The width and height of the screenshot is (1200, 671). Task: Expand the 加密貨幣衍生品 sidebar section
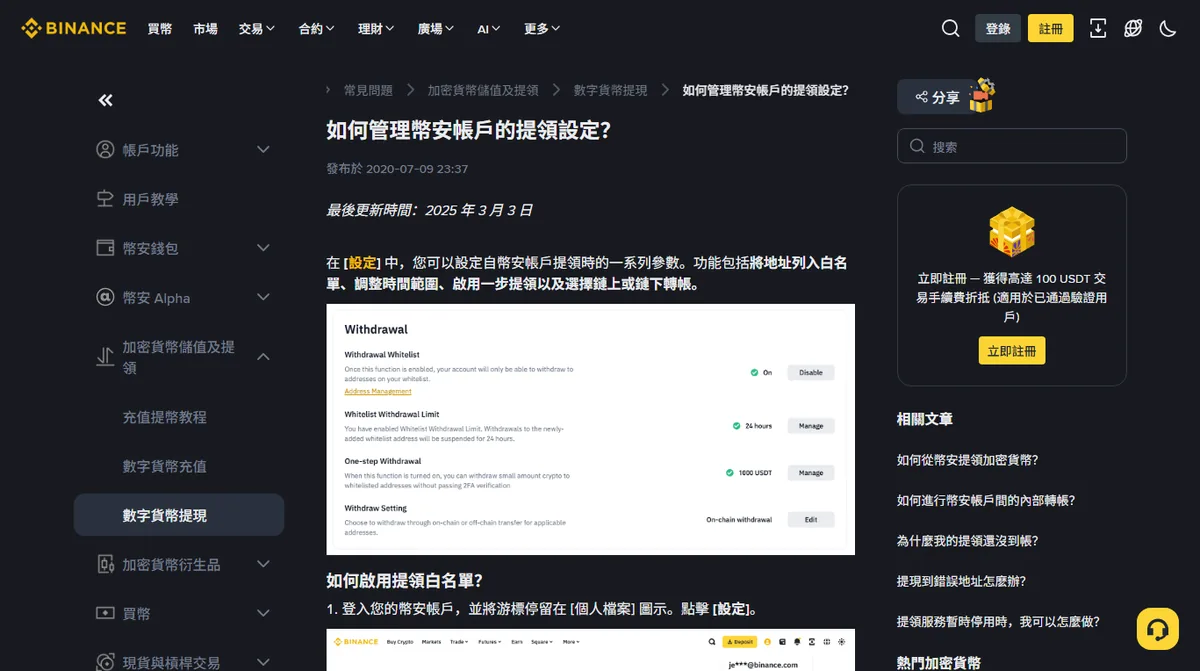[x=263, y=564]
